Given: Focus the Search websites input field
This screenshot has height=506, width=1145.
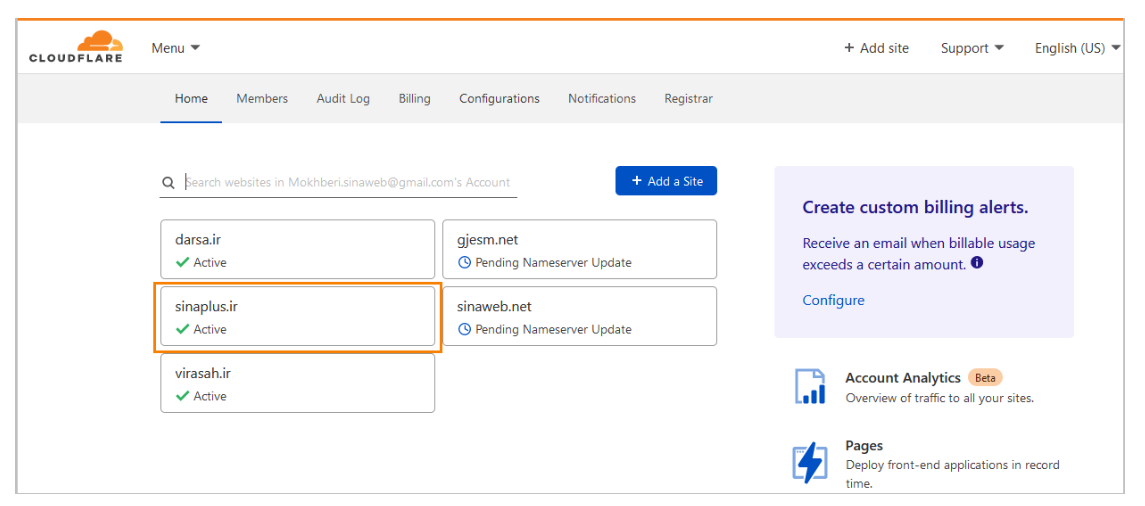Looking at the screenshot, I should coord(348,182).
